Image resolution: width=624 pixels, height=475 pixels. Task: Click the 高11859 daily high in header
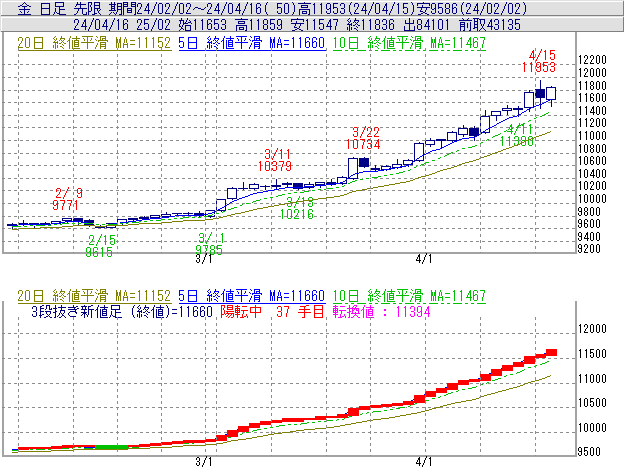[x=259, y=25]
